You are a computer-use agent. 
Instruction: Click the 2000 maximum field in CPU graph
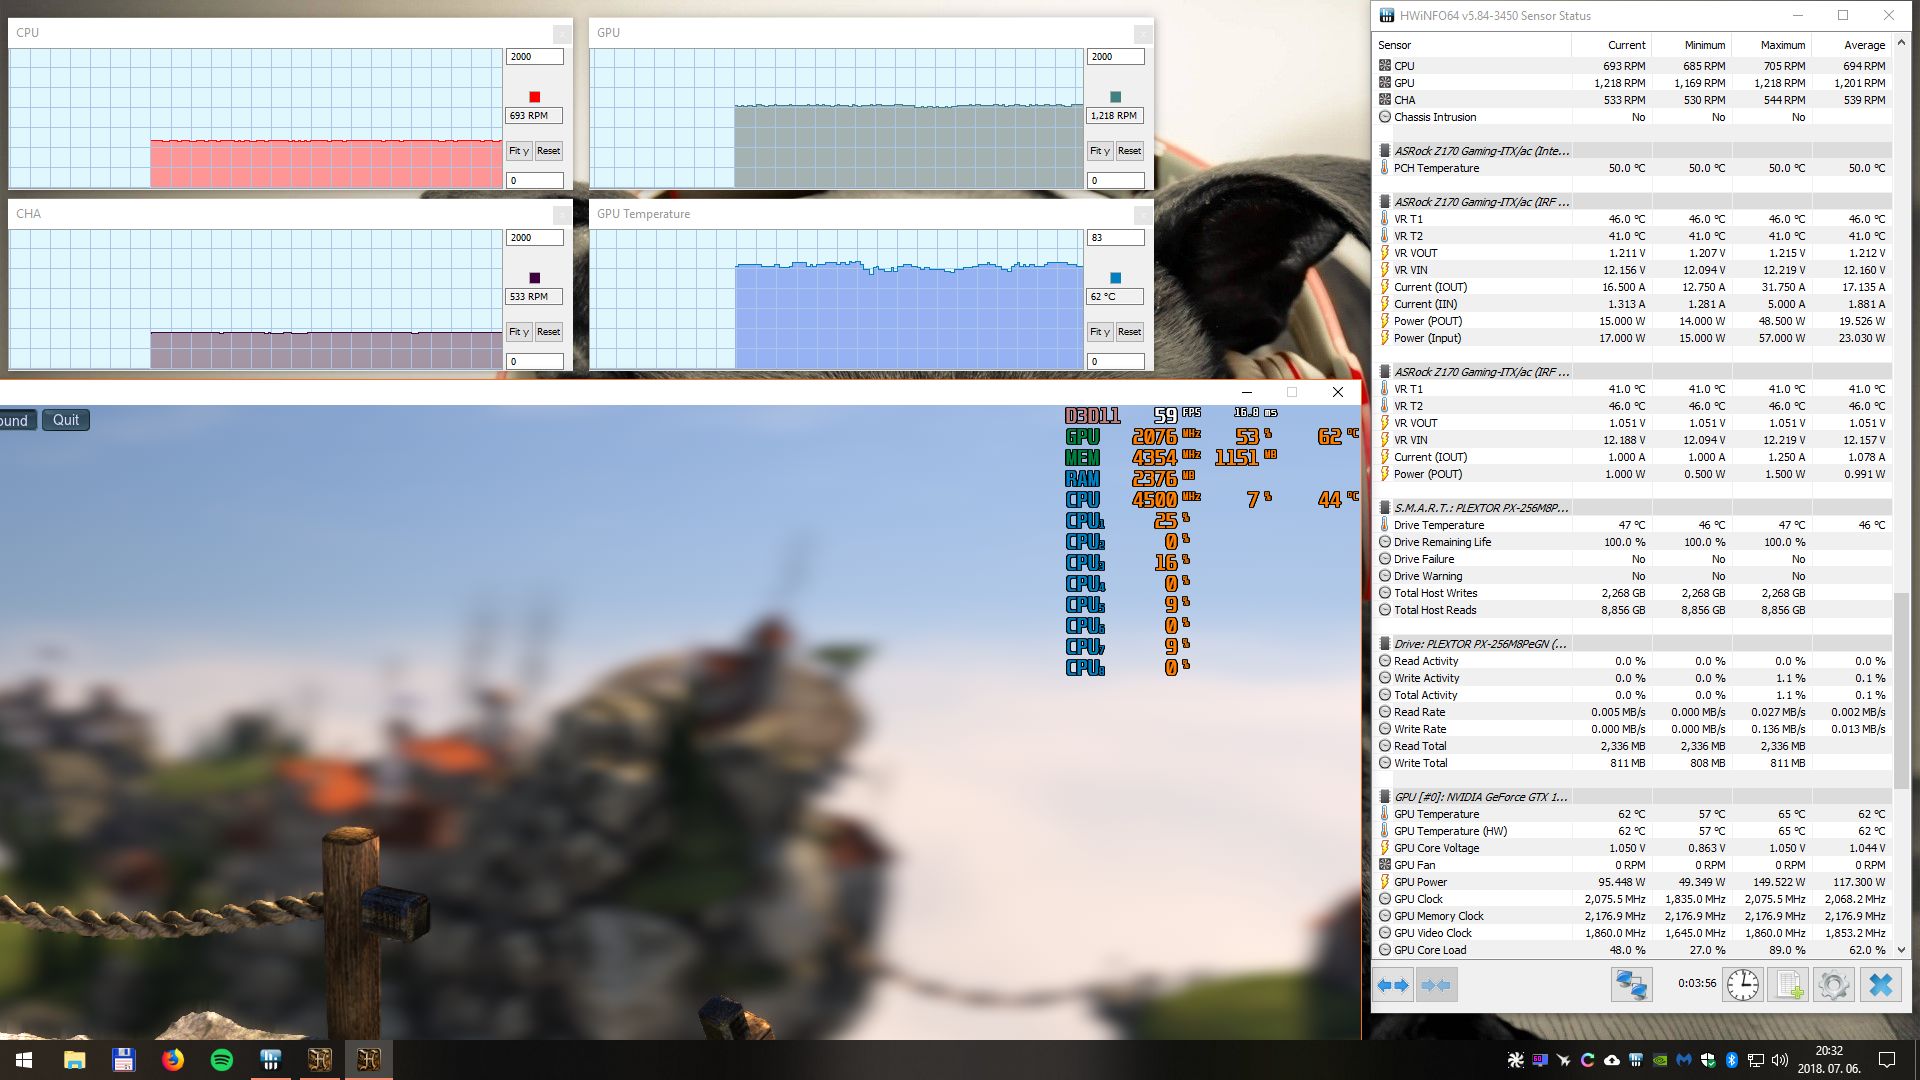tap(534, 57)
